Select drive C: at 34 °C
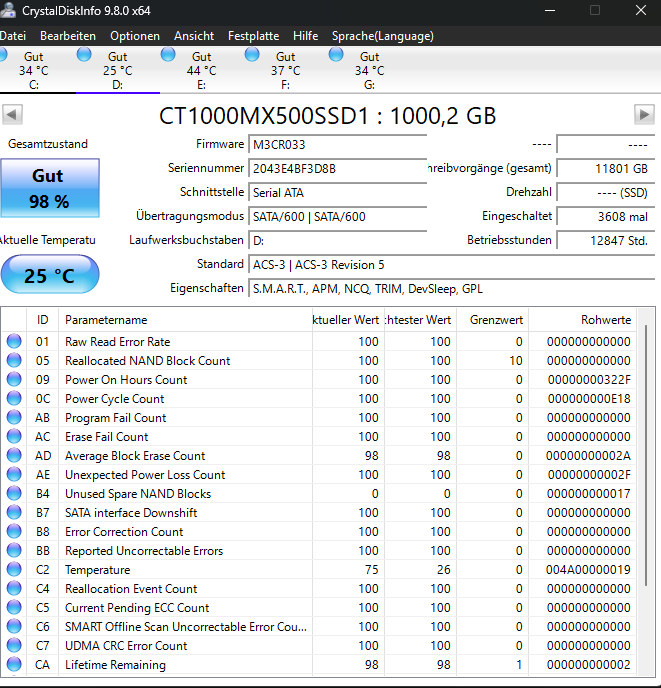 tap(34, 70)
